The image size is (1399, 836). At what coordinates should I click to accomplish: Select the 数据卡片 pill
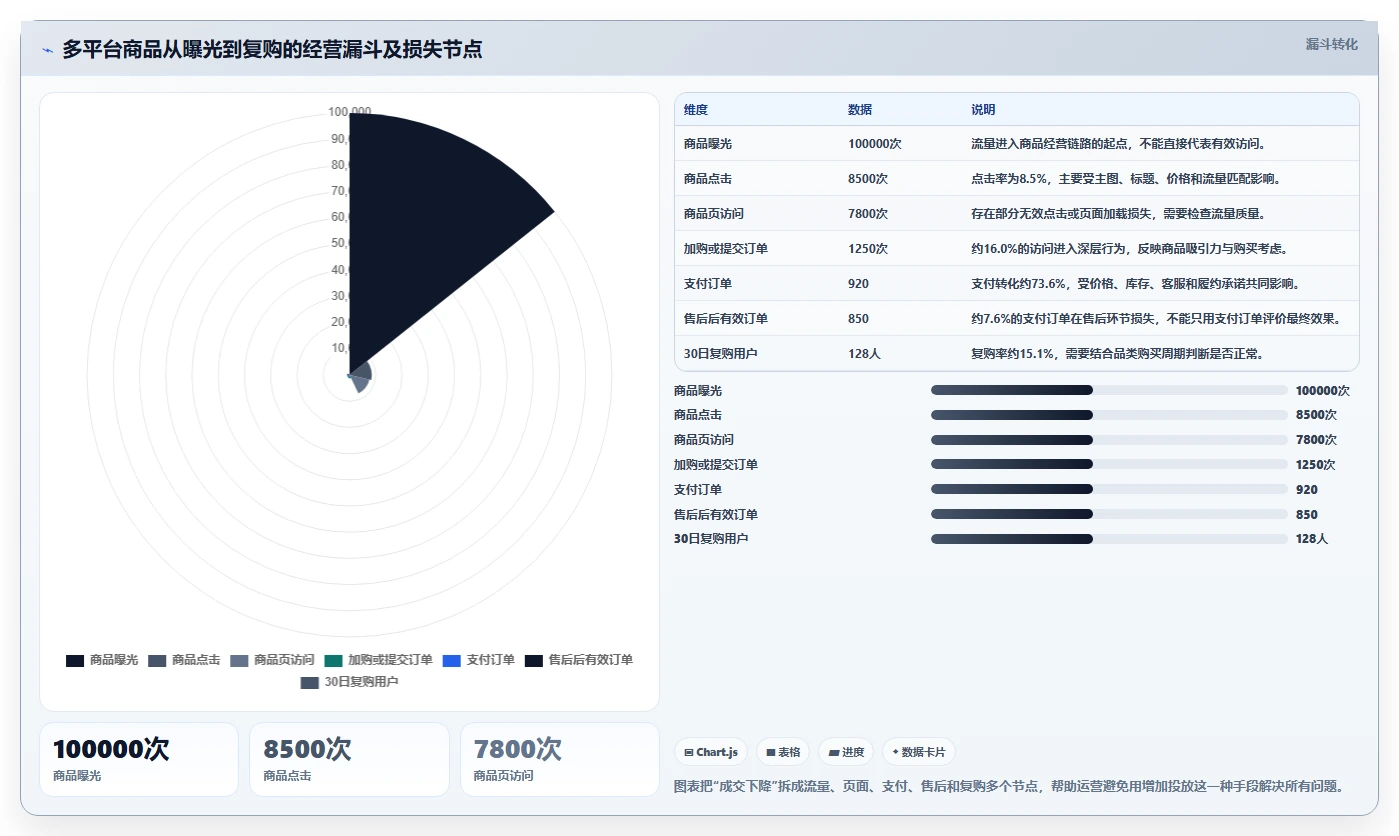tap(918, 752)
